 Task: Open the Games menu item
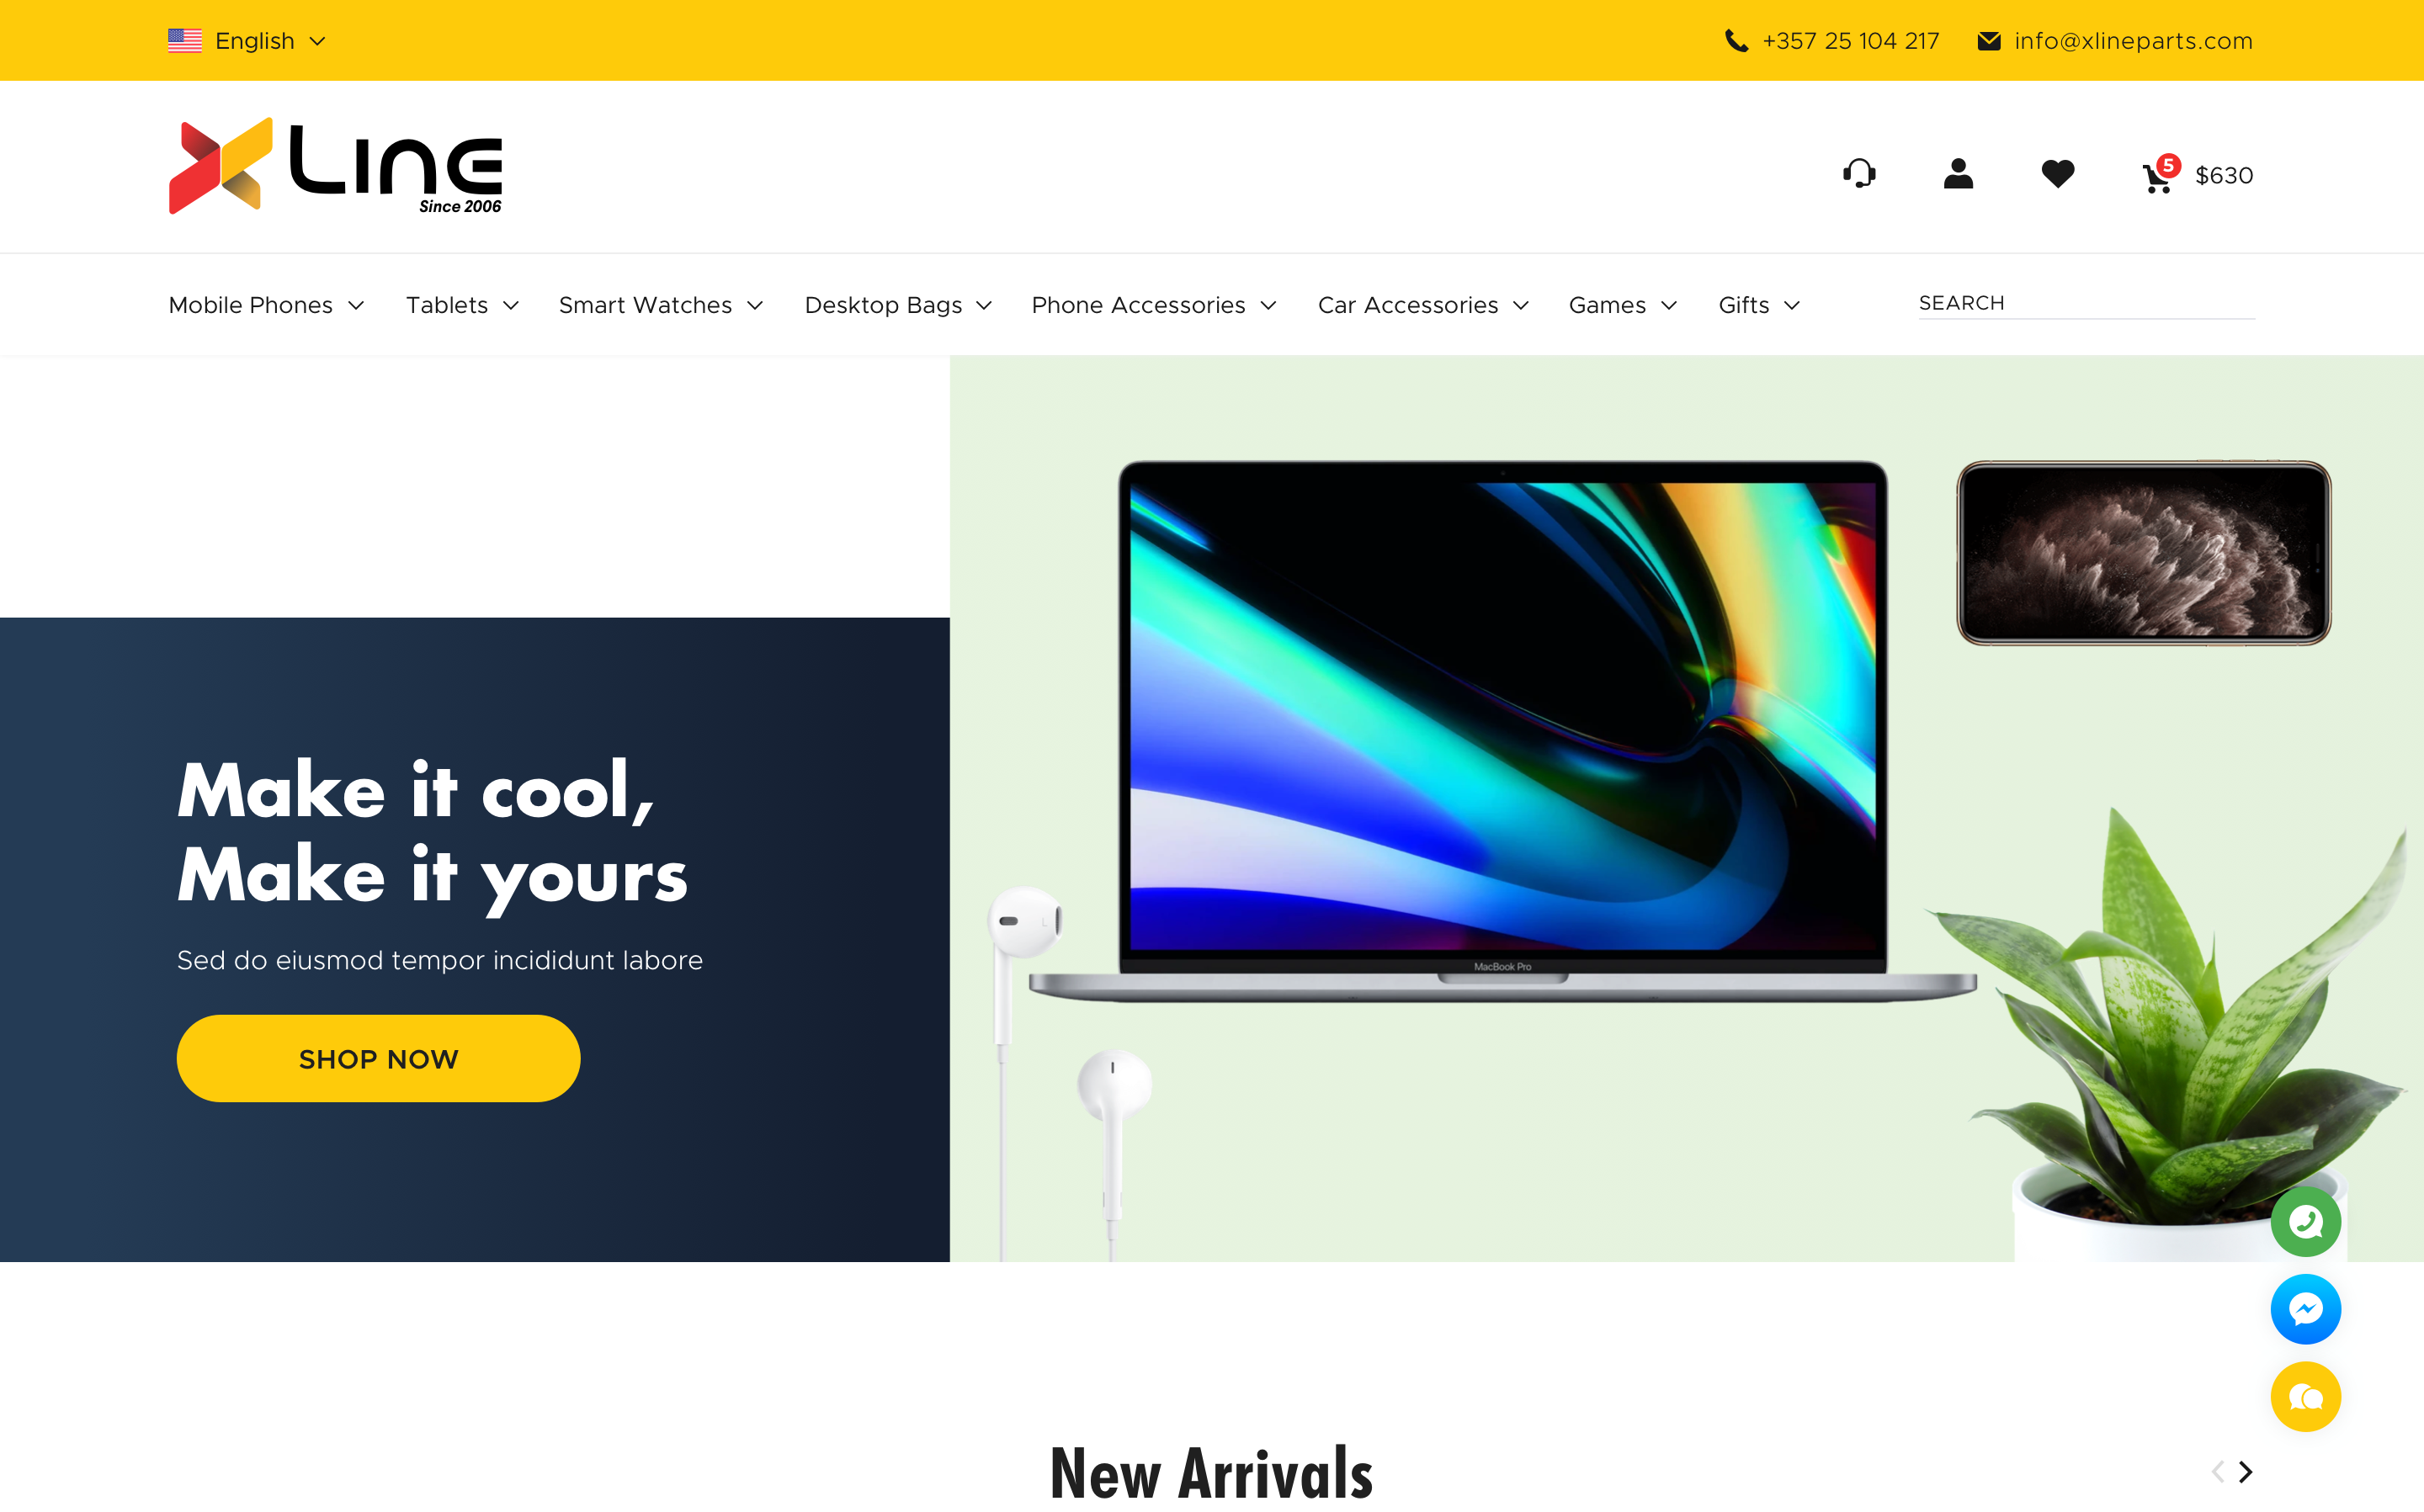tap(1622, 305)
